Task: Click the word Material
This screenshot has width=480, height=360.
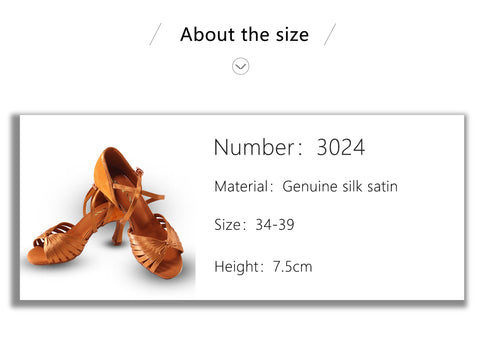Action: click(x=241, y=186)
